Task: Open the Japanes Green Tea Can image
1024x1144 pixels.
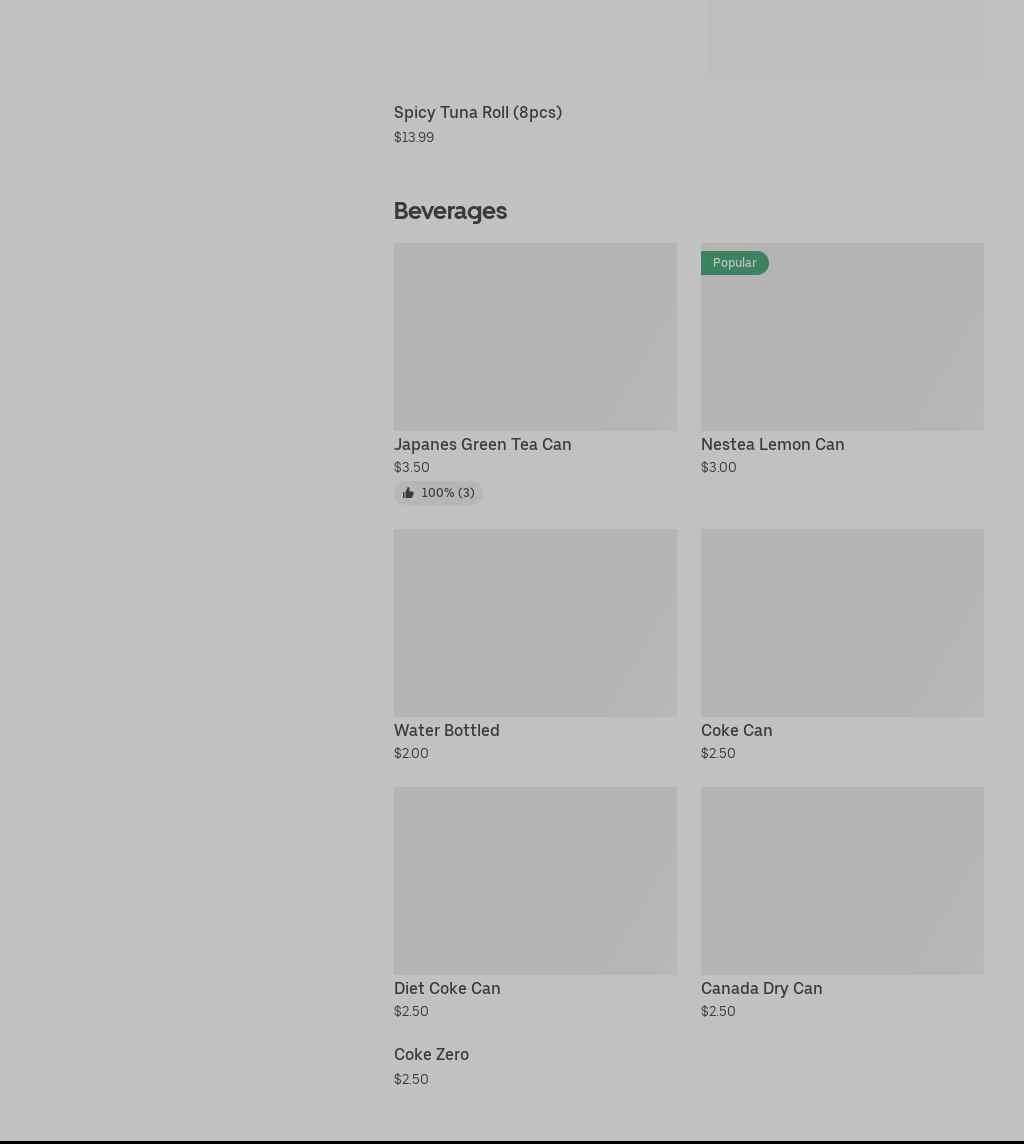Action: 535,337
